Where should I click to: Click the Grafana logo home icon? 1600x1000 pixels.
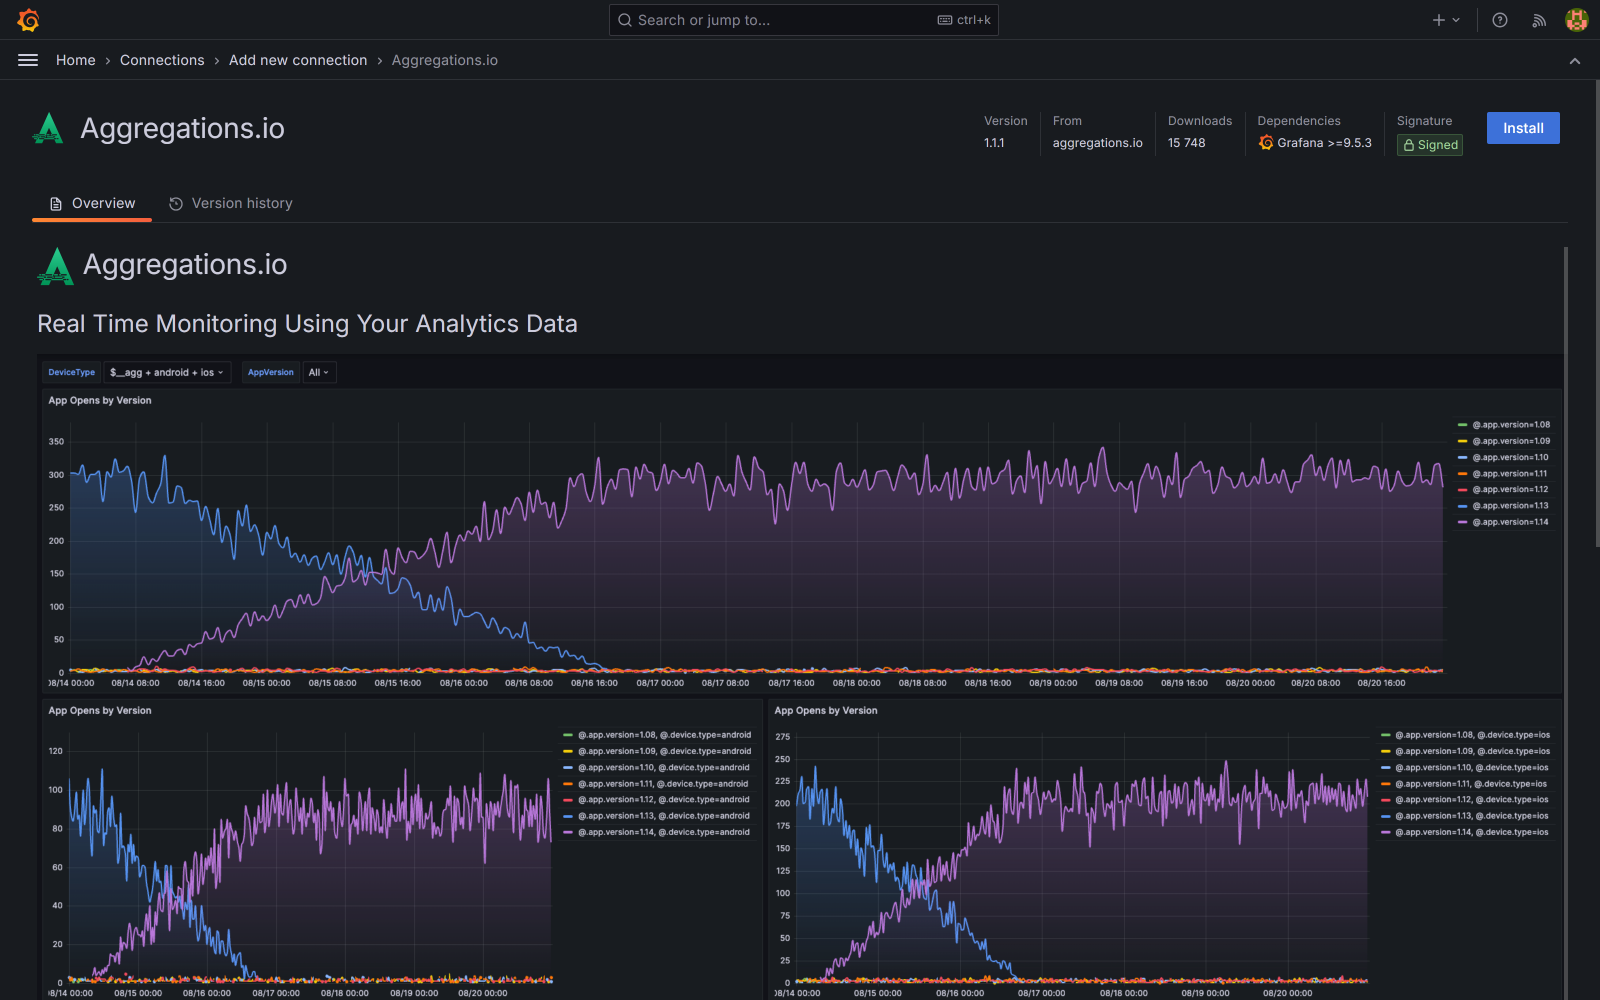(x=28, y=20)
